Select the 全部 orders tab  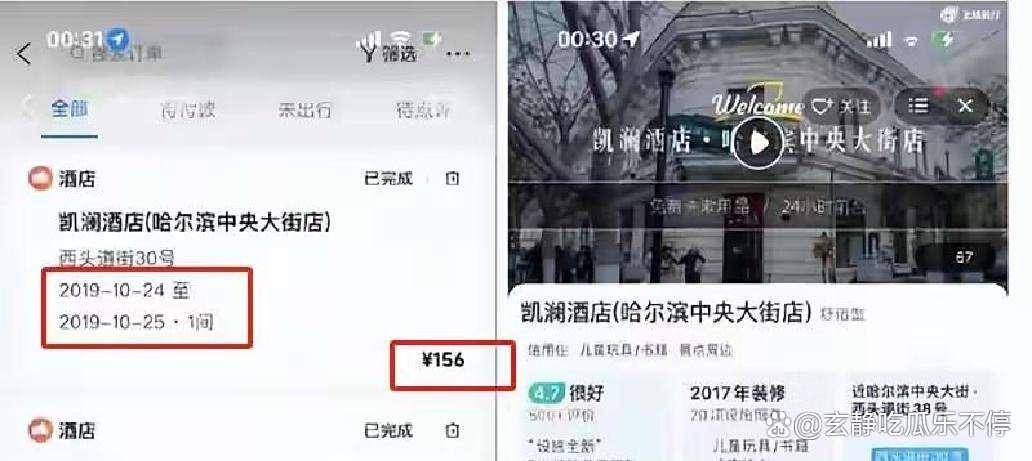click(70, 109)
